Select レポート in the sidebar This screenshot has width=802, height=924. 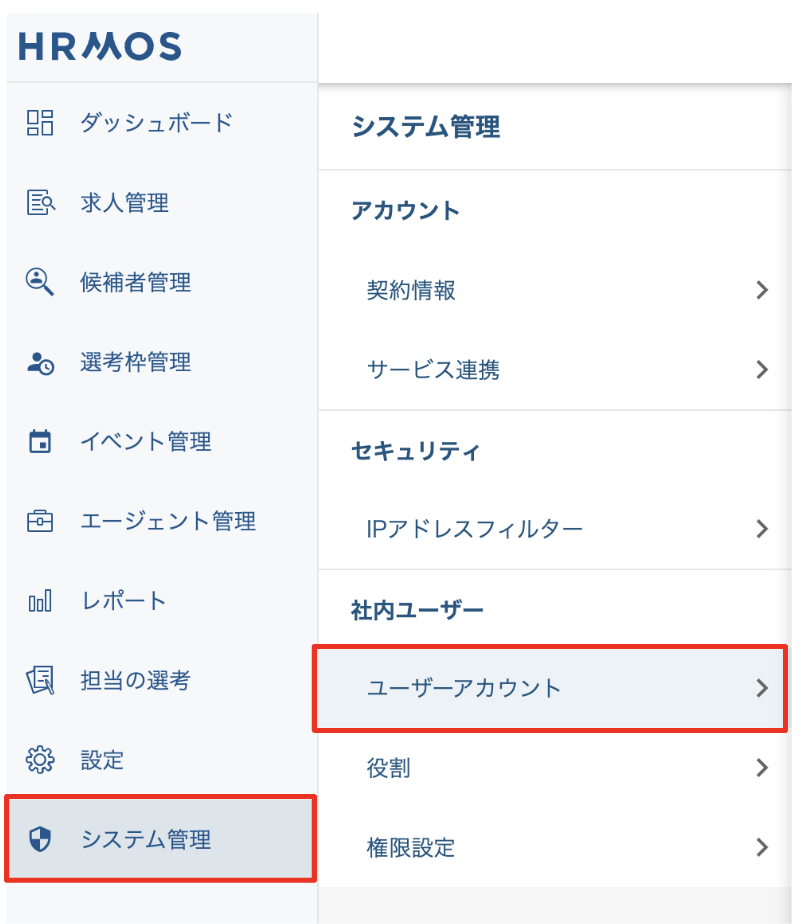pyautogui.click(x=123, y=601)
